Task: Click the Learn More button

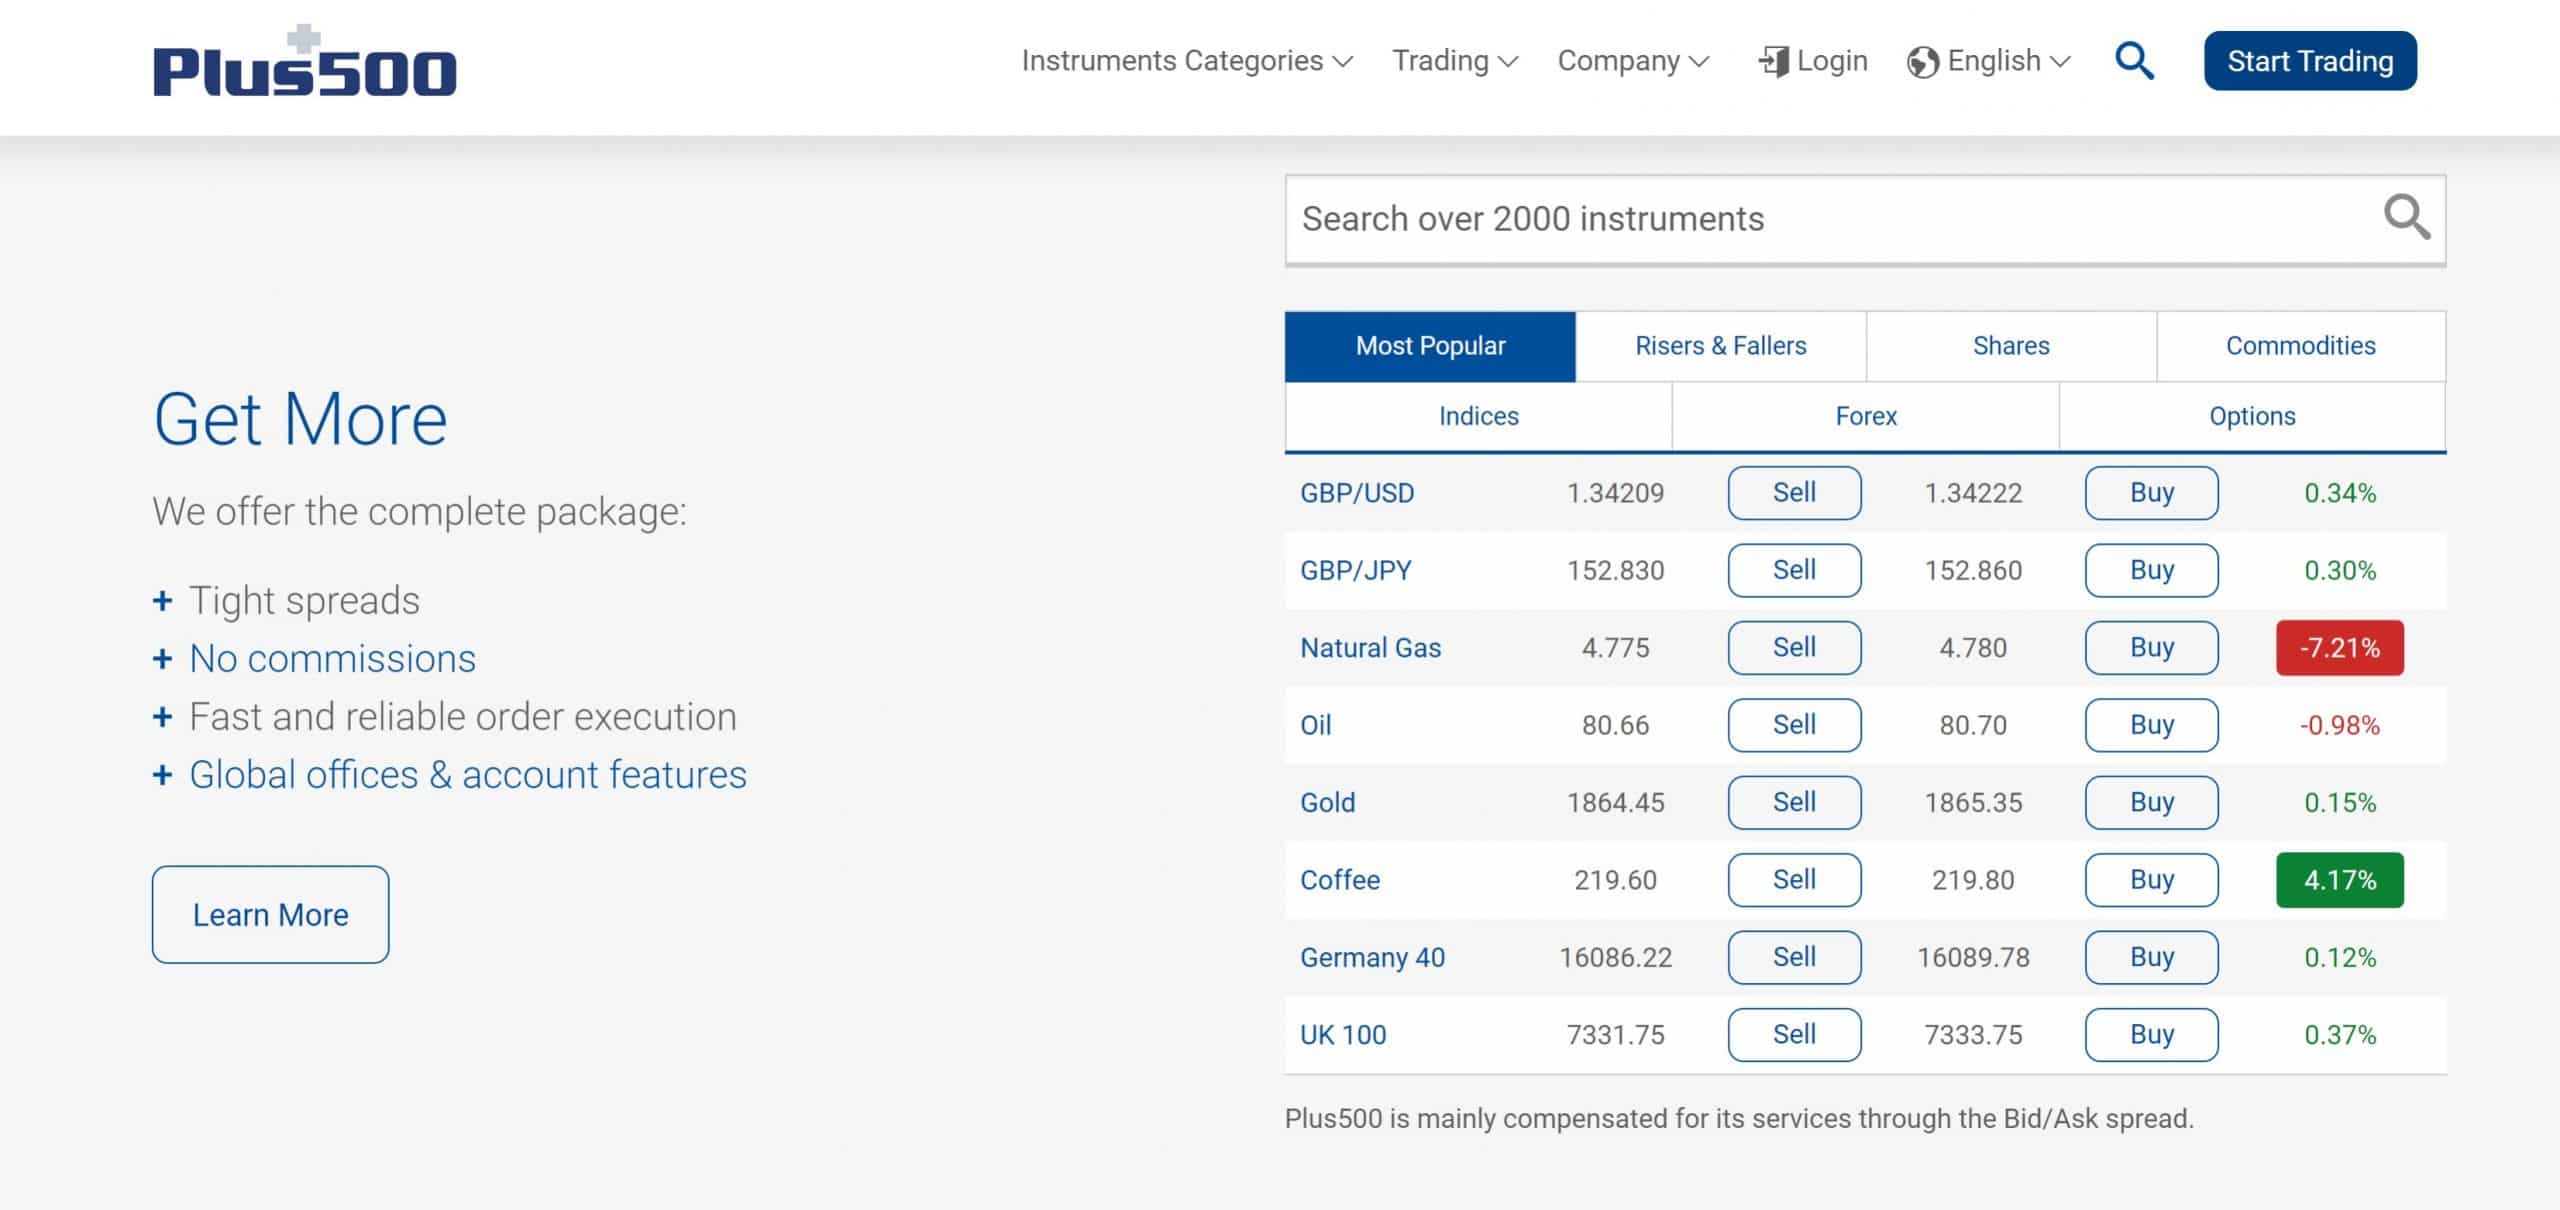Action: pyautogui.click(x=270, y=915)
